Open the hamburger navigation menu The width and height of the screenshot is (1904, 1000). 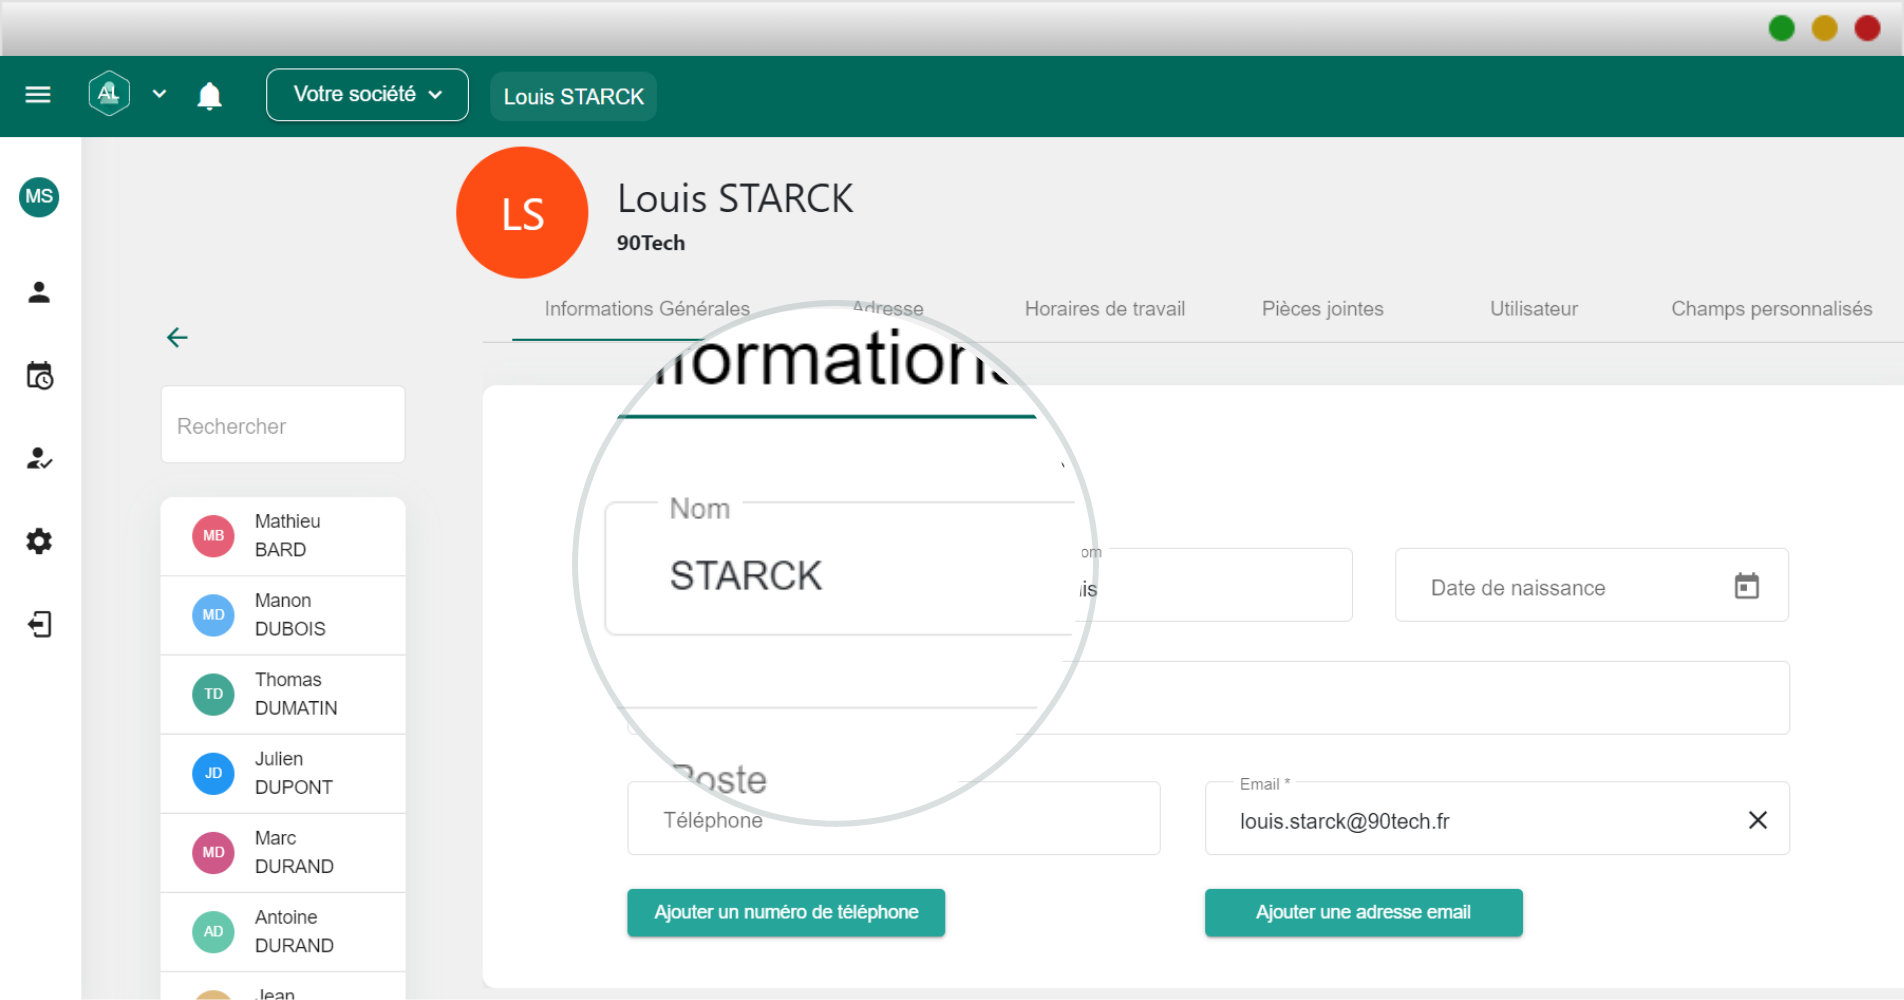pos(38,95)
